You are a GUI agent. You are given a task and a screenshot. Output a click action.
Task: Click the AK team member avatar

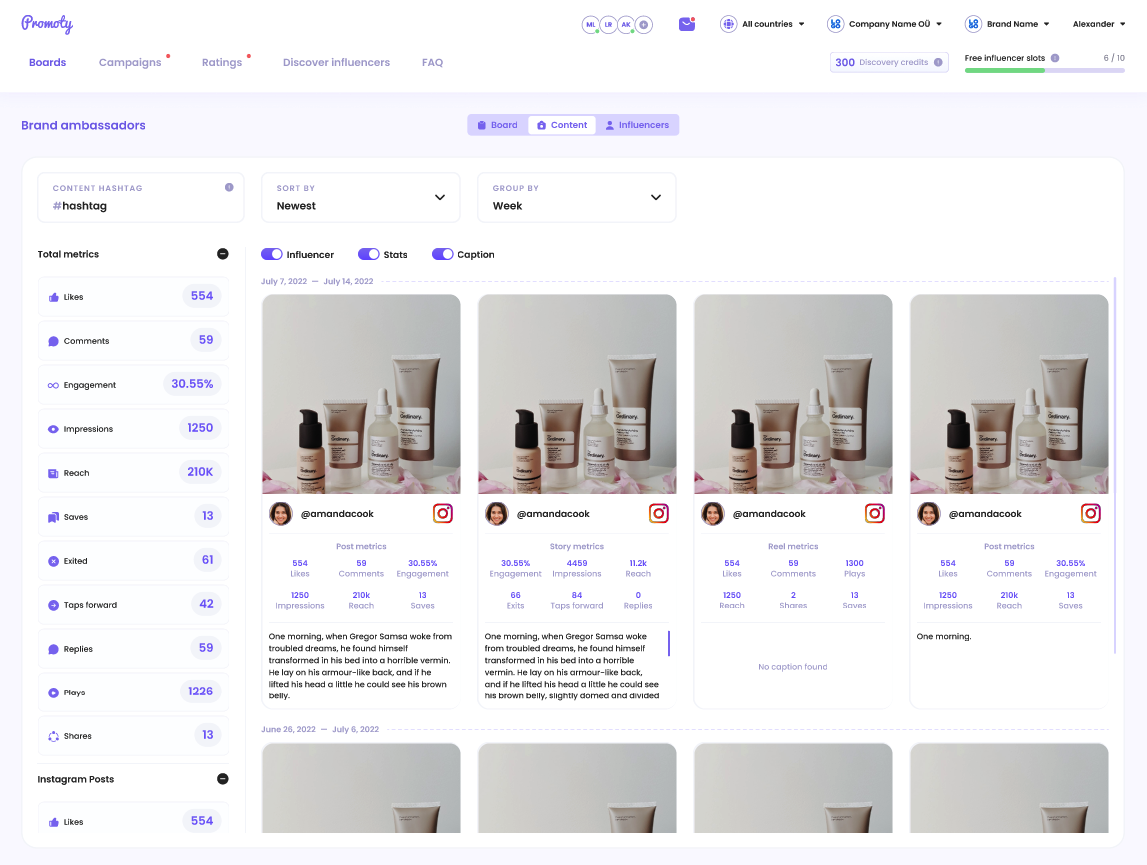625,24
